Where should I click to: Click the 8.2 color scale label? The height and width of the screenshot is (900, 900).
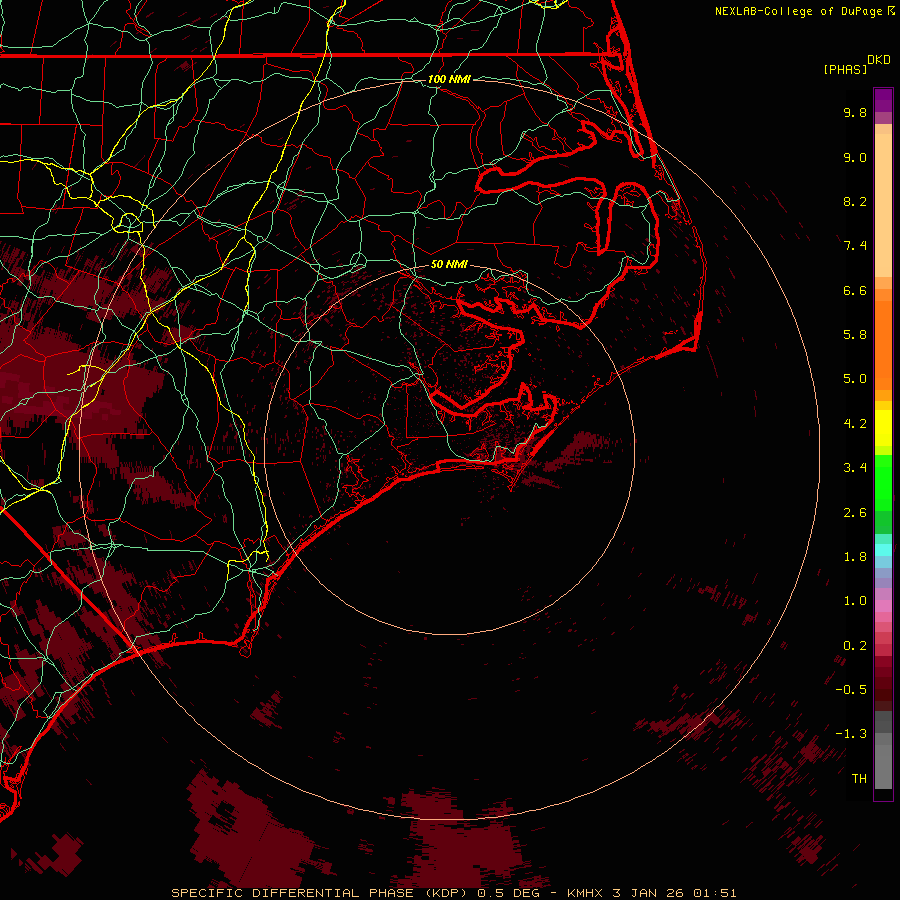pyautogui.click(x=855, y=201)
